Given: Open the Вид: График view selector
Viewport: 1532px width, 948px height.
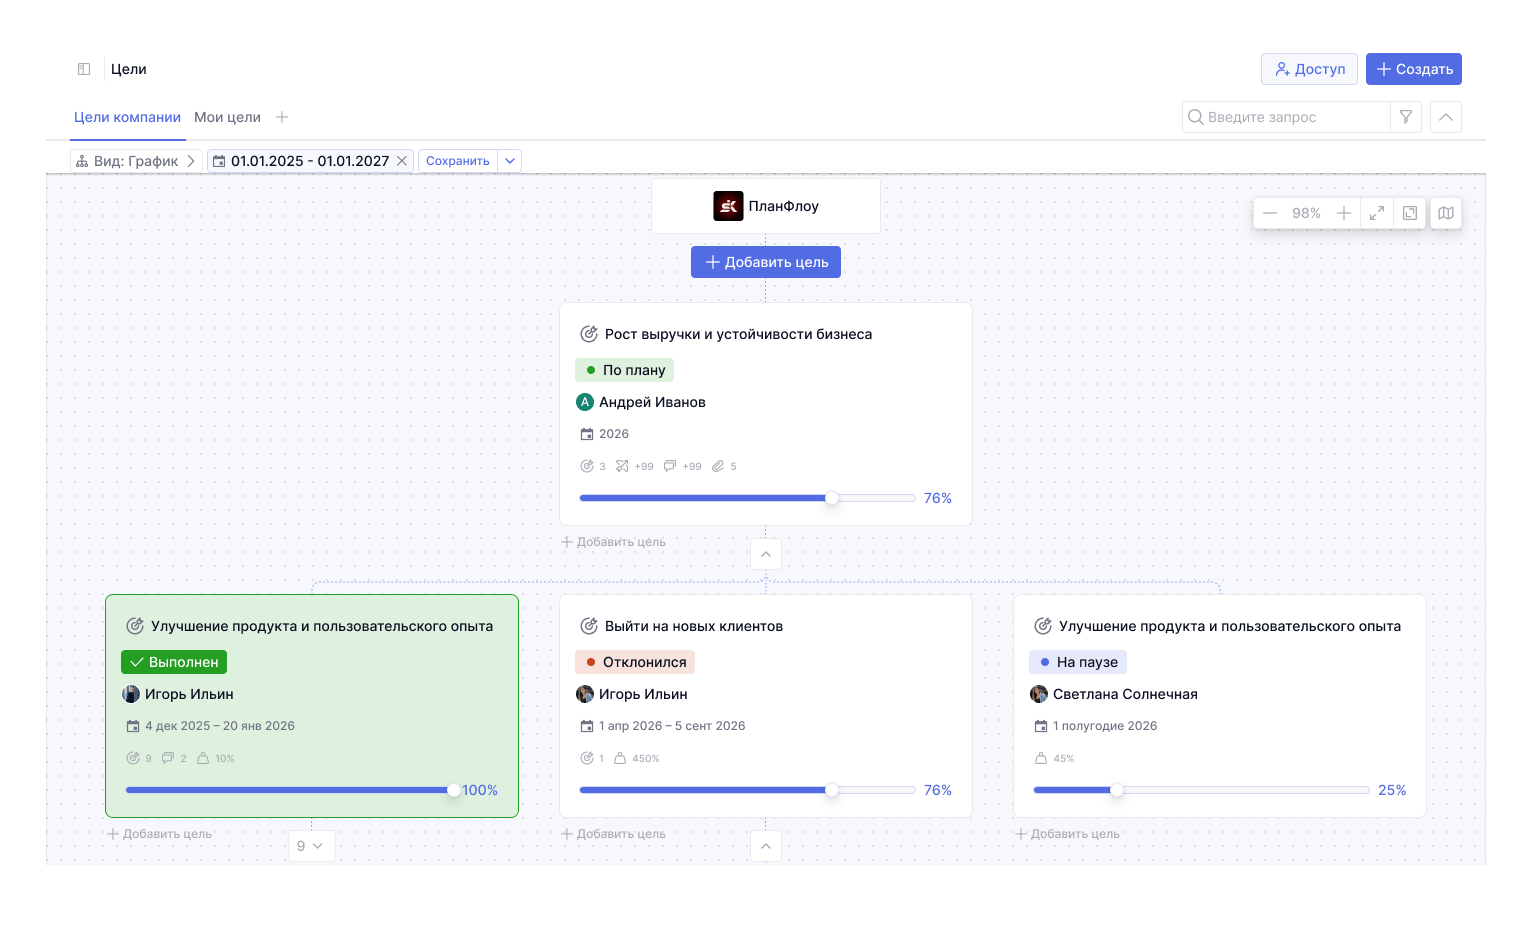Looking at the screenshot, I should click(136, 161).
